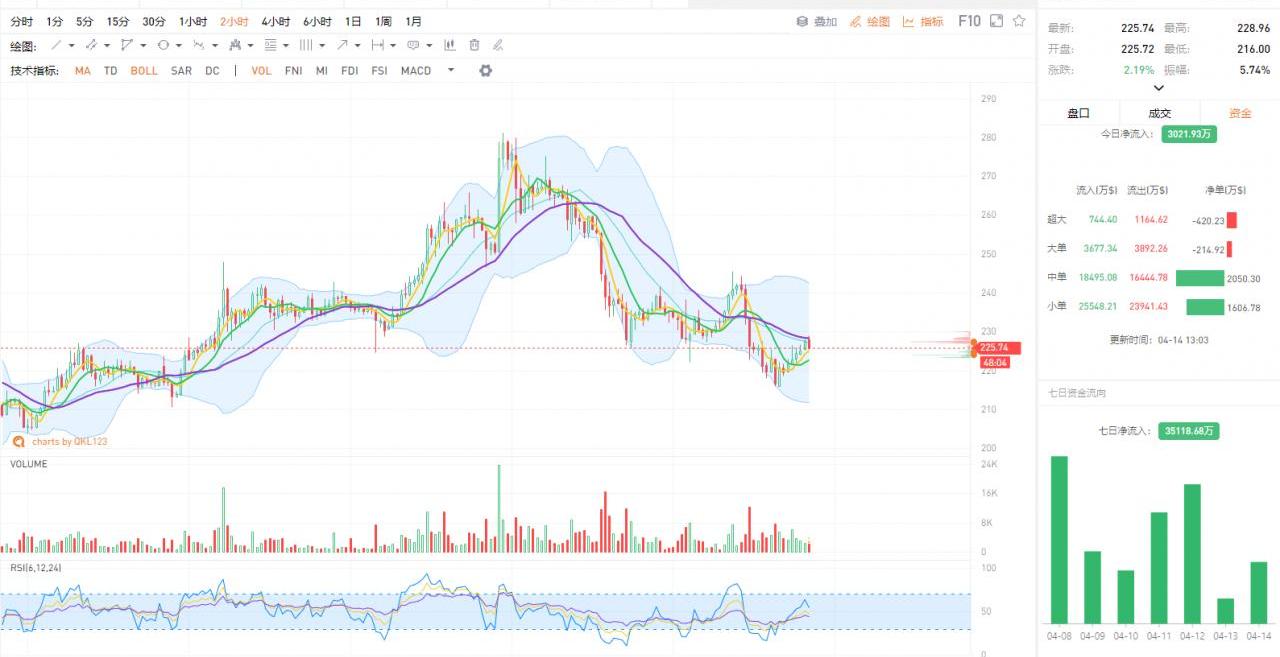The width and height of the screenshot is (1280, 657).
Task: Toggle the MA indicator
Action: [82, 71]
